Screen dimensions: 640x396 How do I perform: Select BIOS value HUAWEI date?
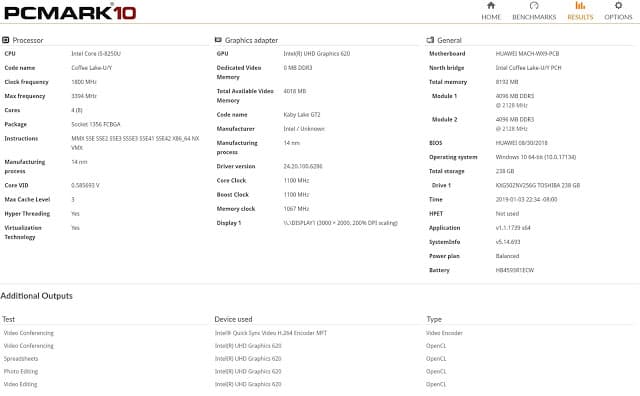[521, 143]
